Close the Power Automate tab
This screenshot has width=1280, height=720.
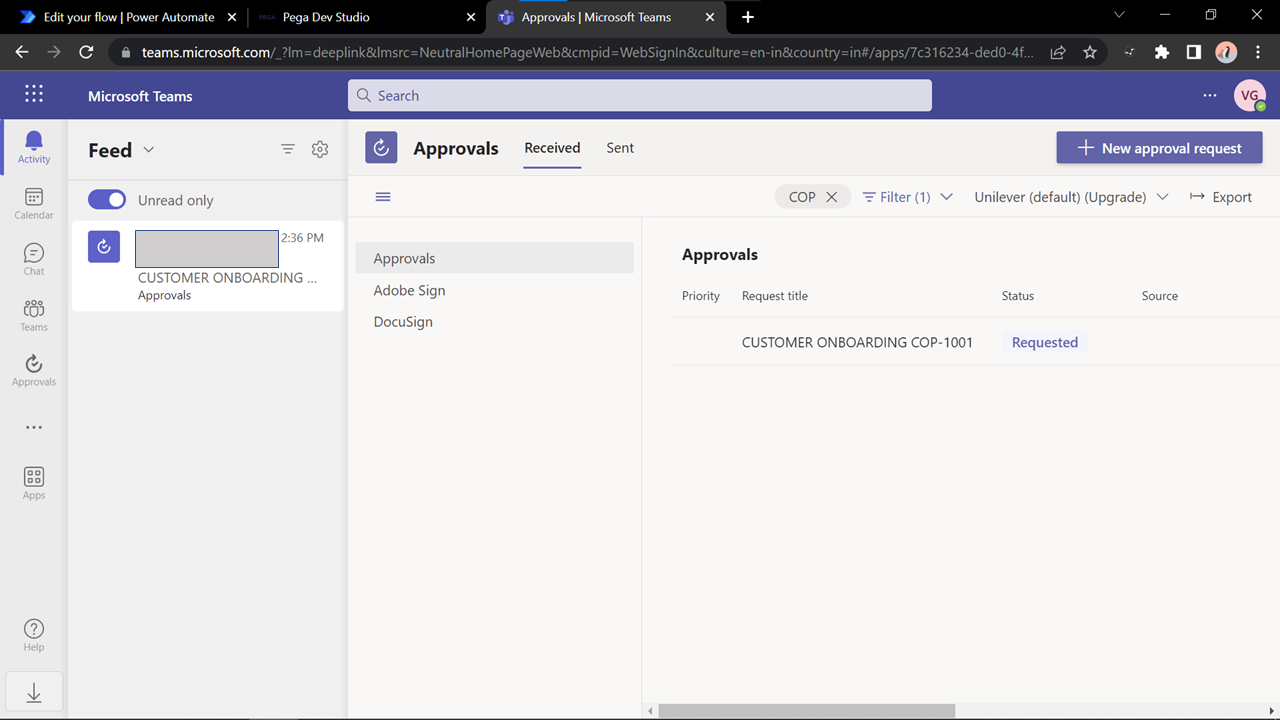pyautogui.click(x=232, y=17)
